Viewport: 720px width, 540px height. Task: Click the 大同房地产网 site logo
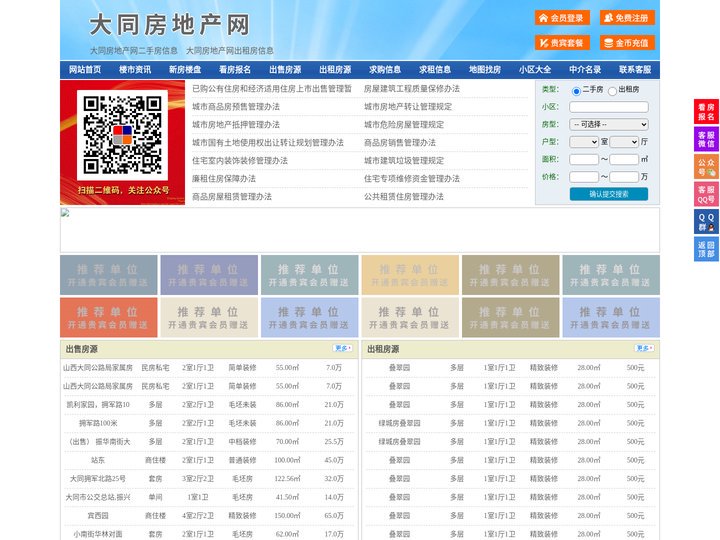pyautogui.click(x=170, y=24)
